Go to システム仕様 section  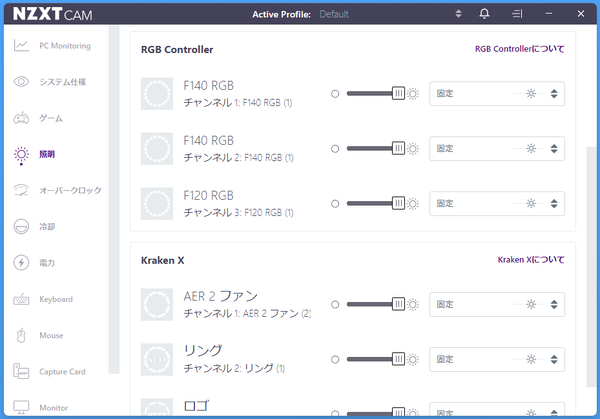click(62, 82)
